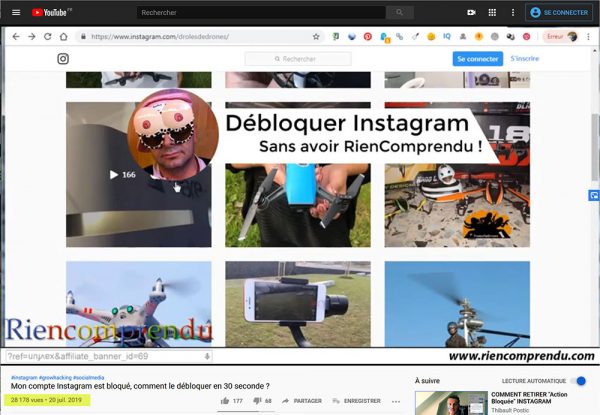Open the YouTube hamburger guide menu
This screenshot has width=600, height=415.
15,13
